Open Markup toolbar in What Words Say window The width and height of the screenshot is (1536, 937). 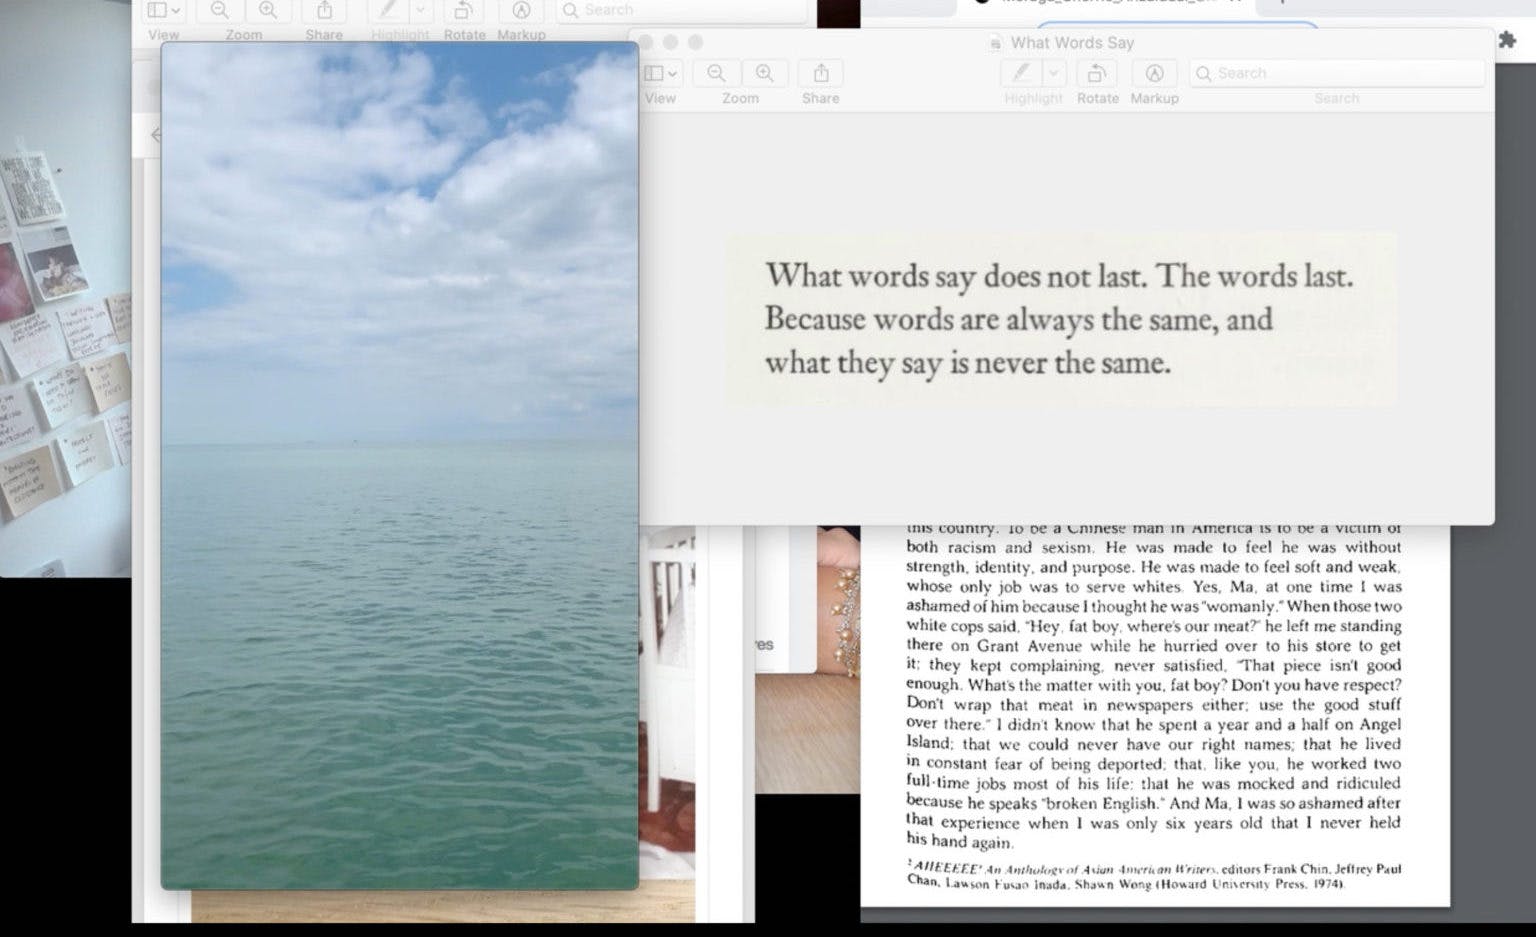[1154, 73]
